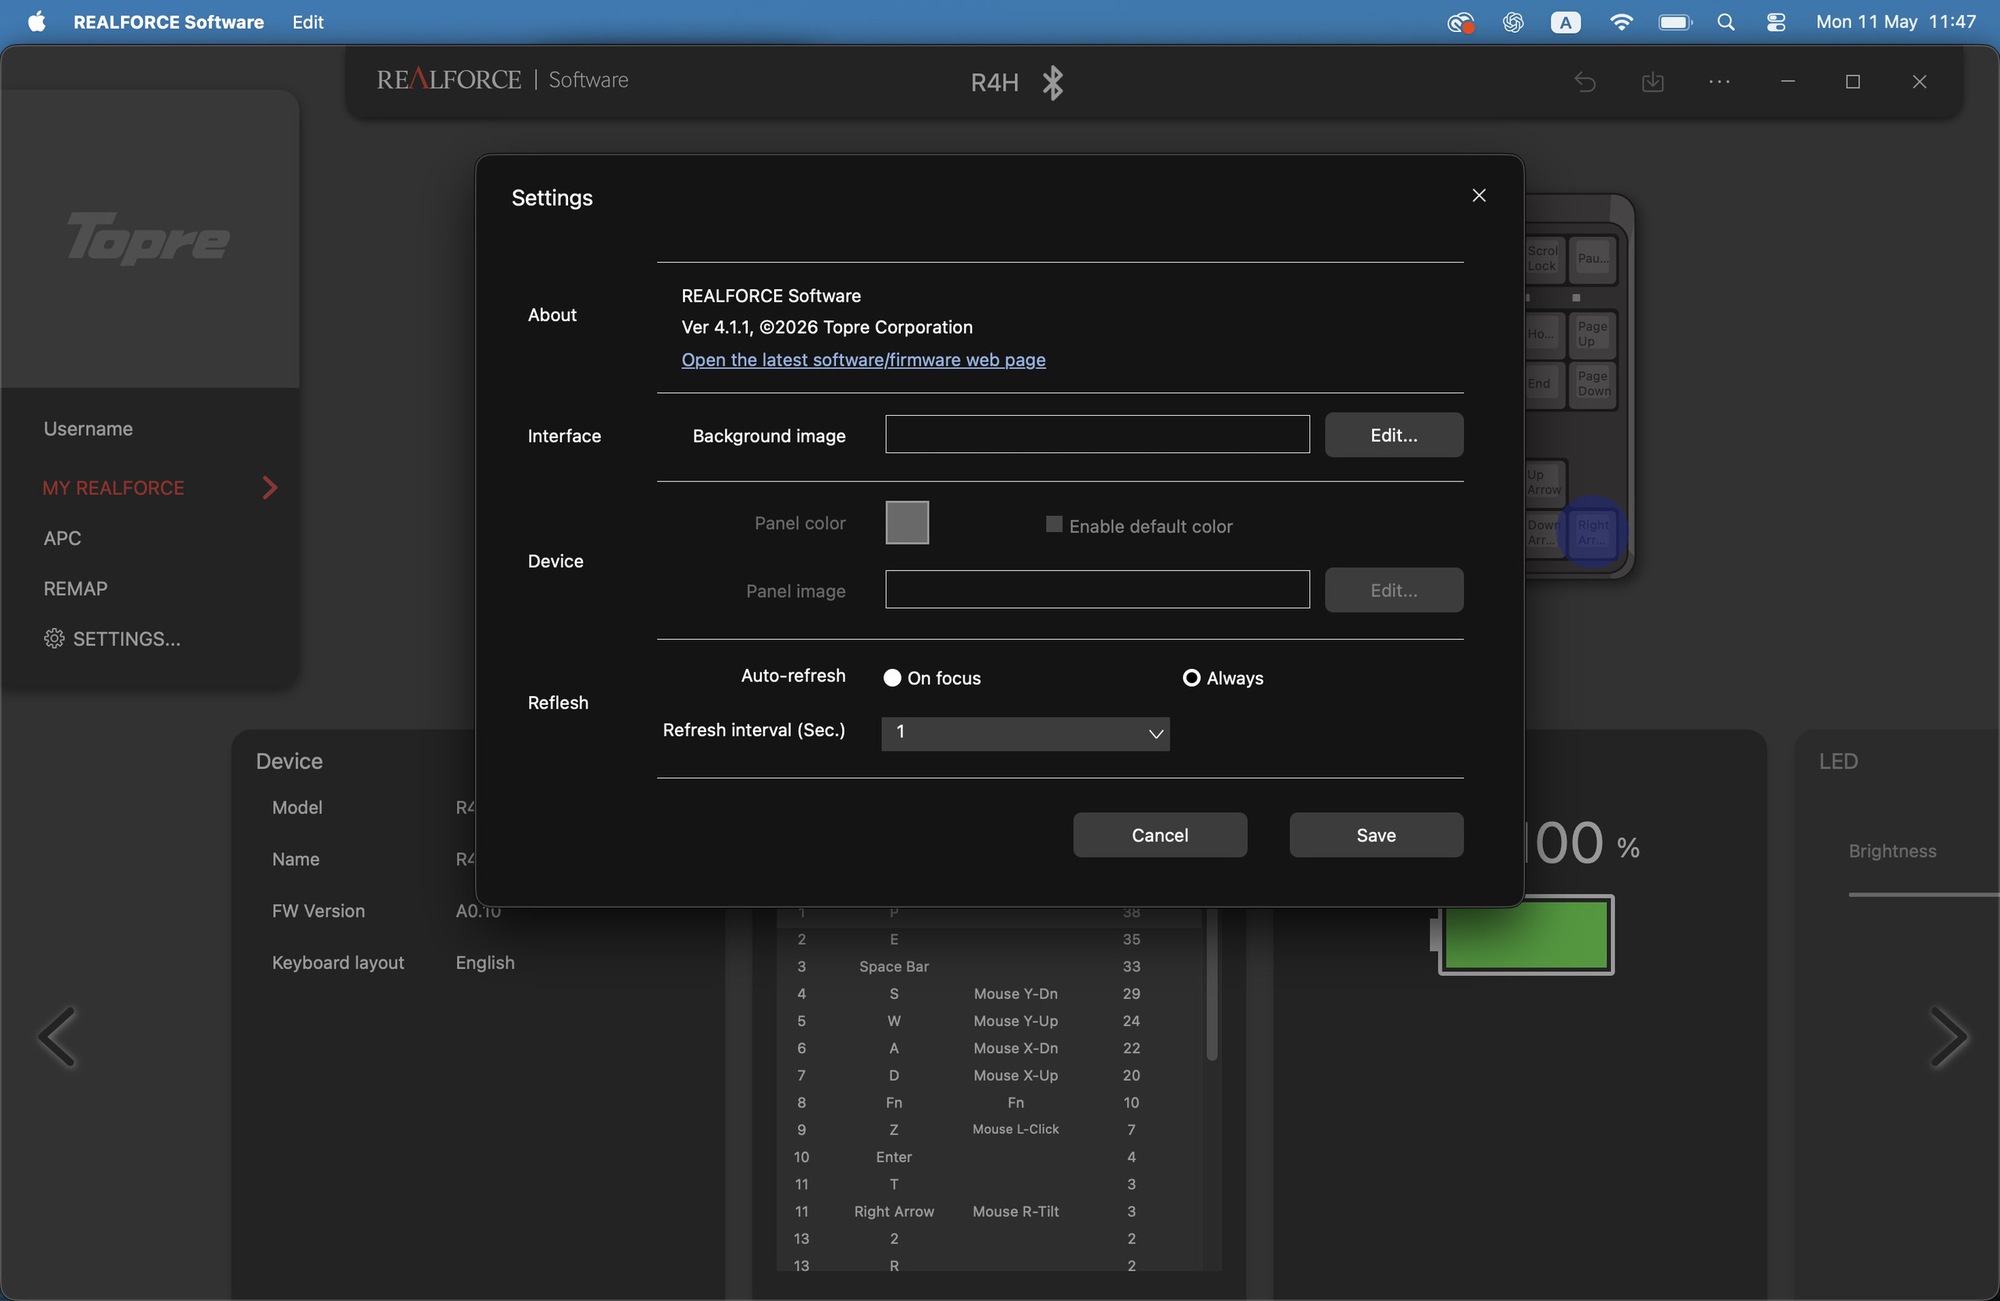Click the Page Down key on keyboard image
This screenshot has height=1301, width=2000.
coord(1593,384)
